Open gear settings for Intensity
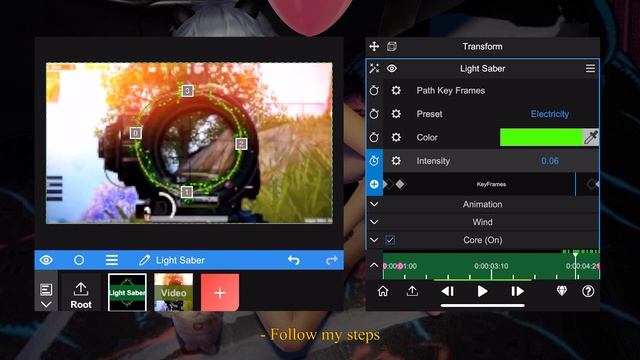Screen dimensions: 640x360 coord(396,161)
